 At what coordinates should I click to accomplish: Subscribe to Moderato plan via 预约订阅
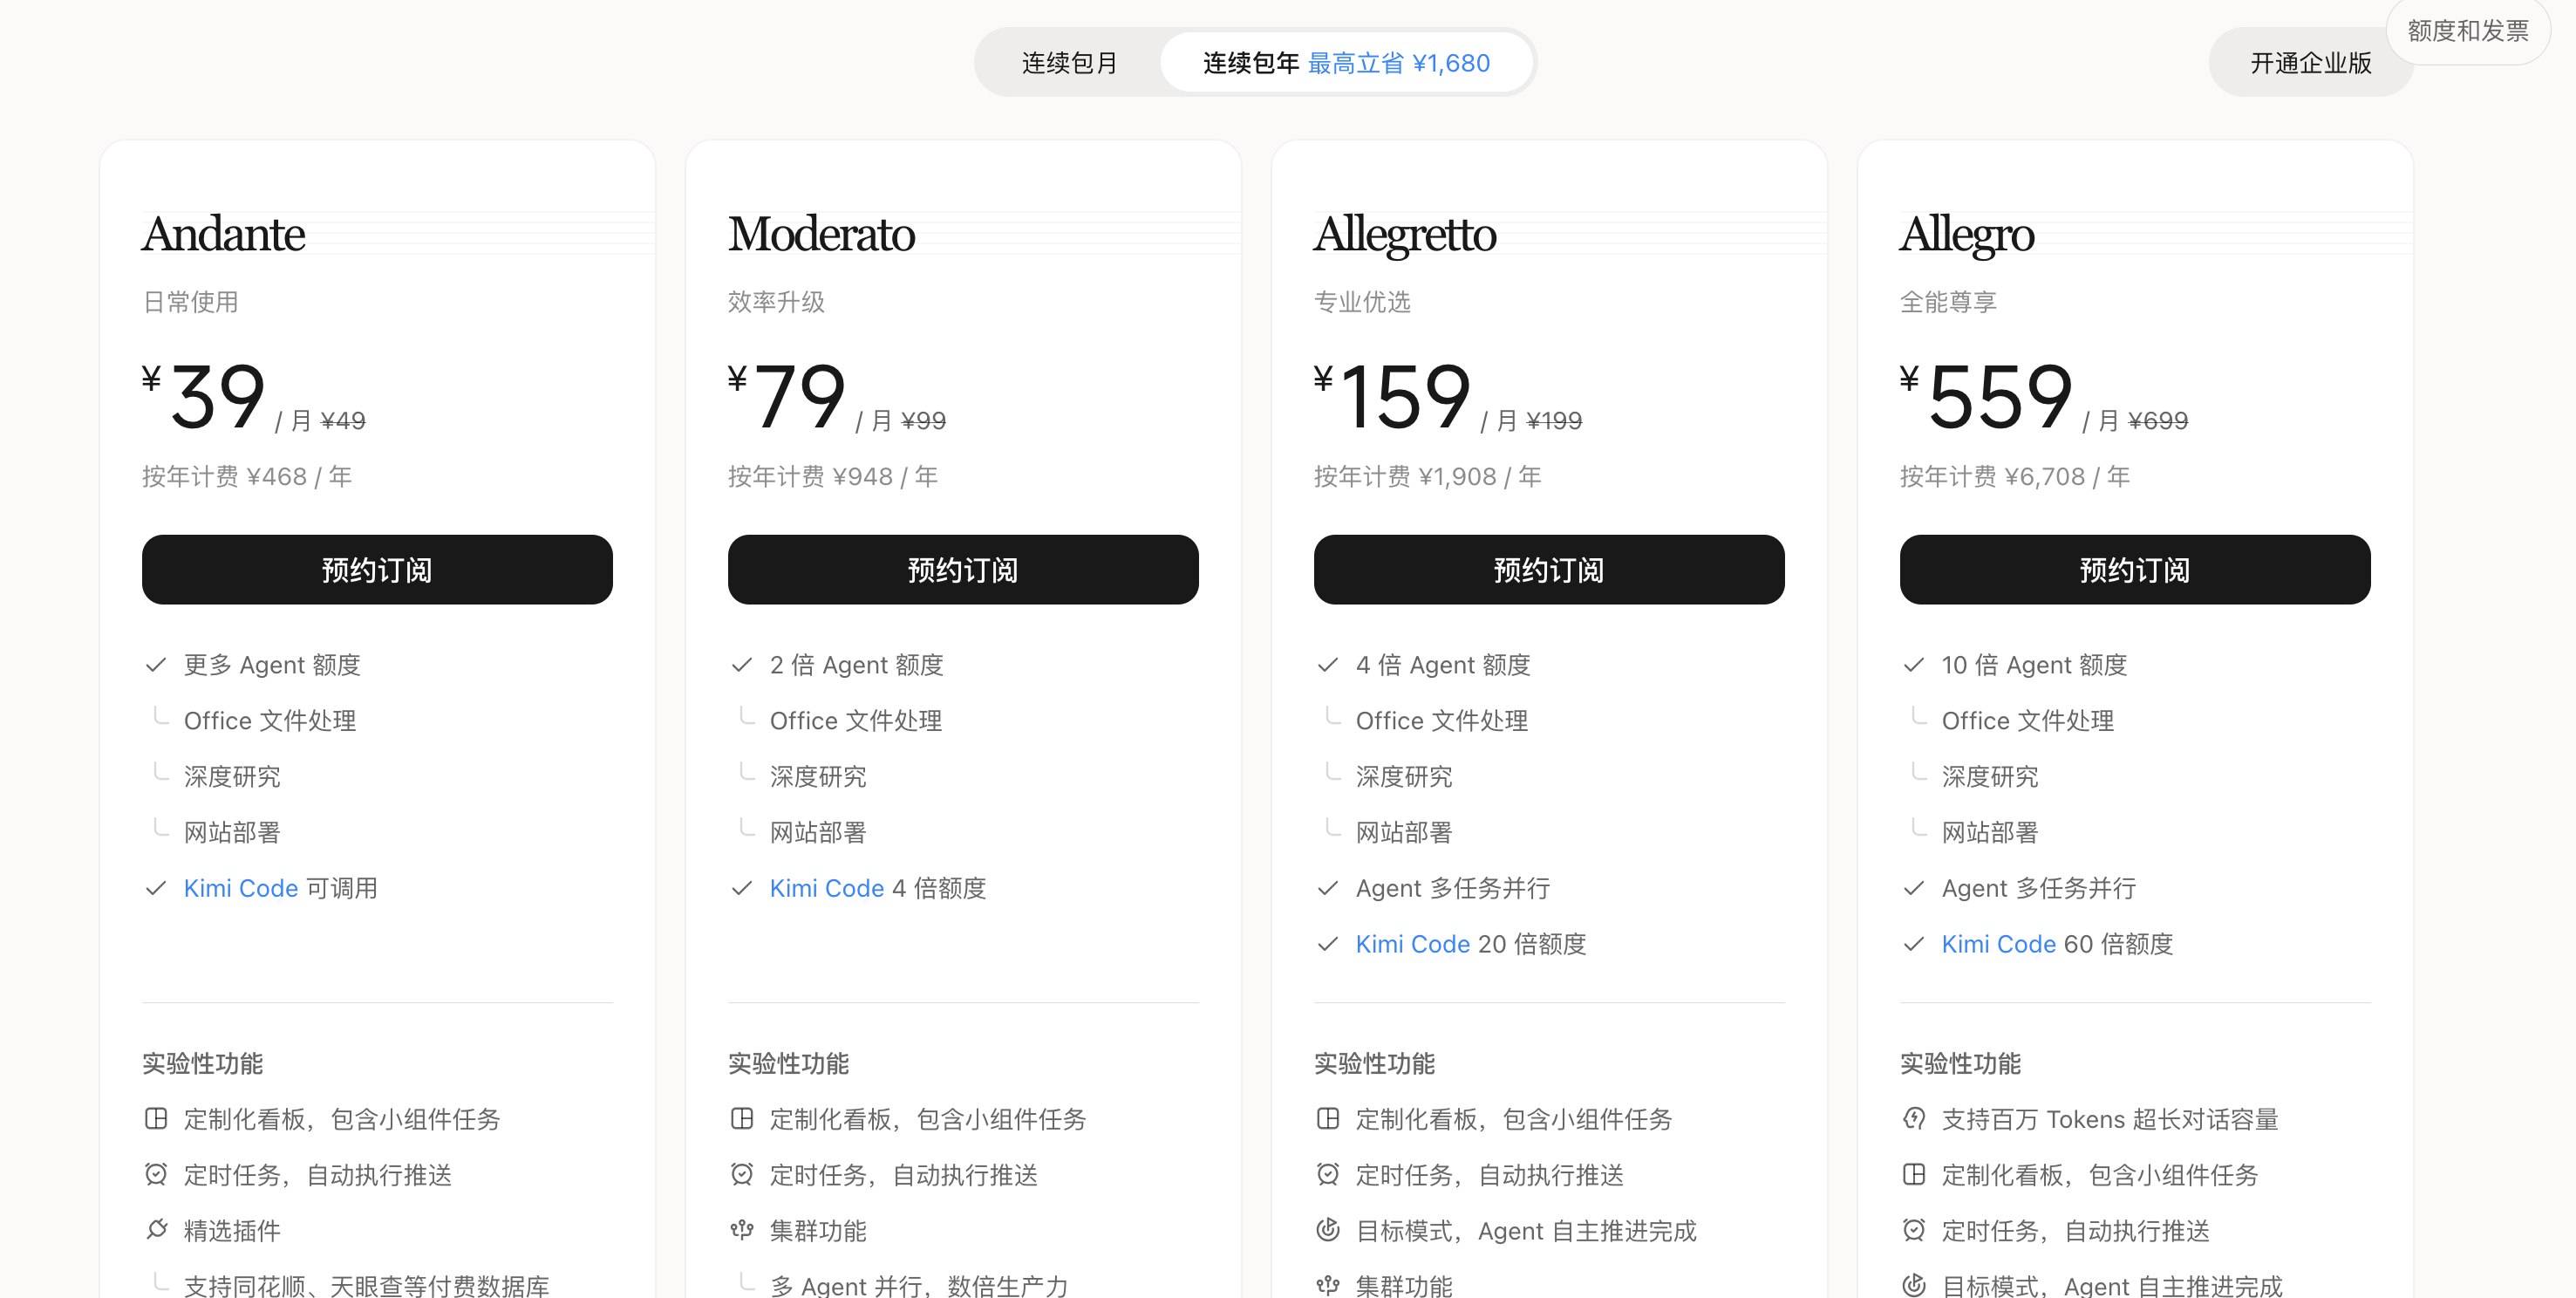(x=963, y=569)
